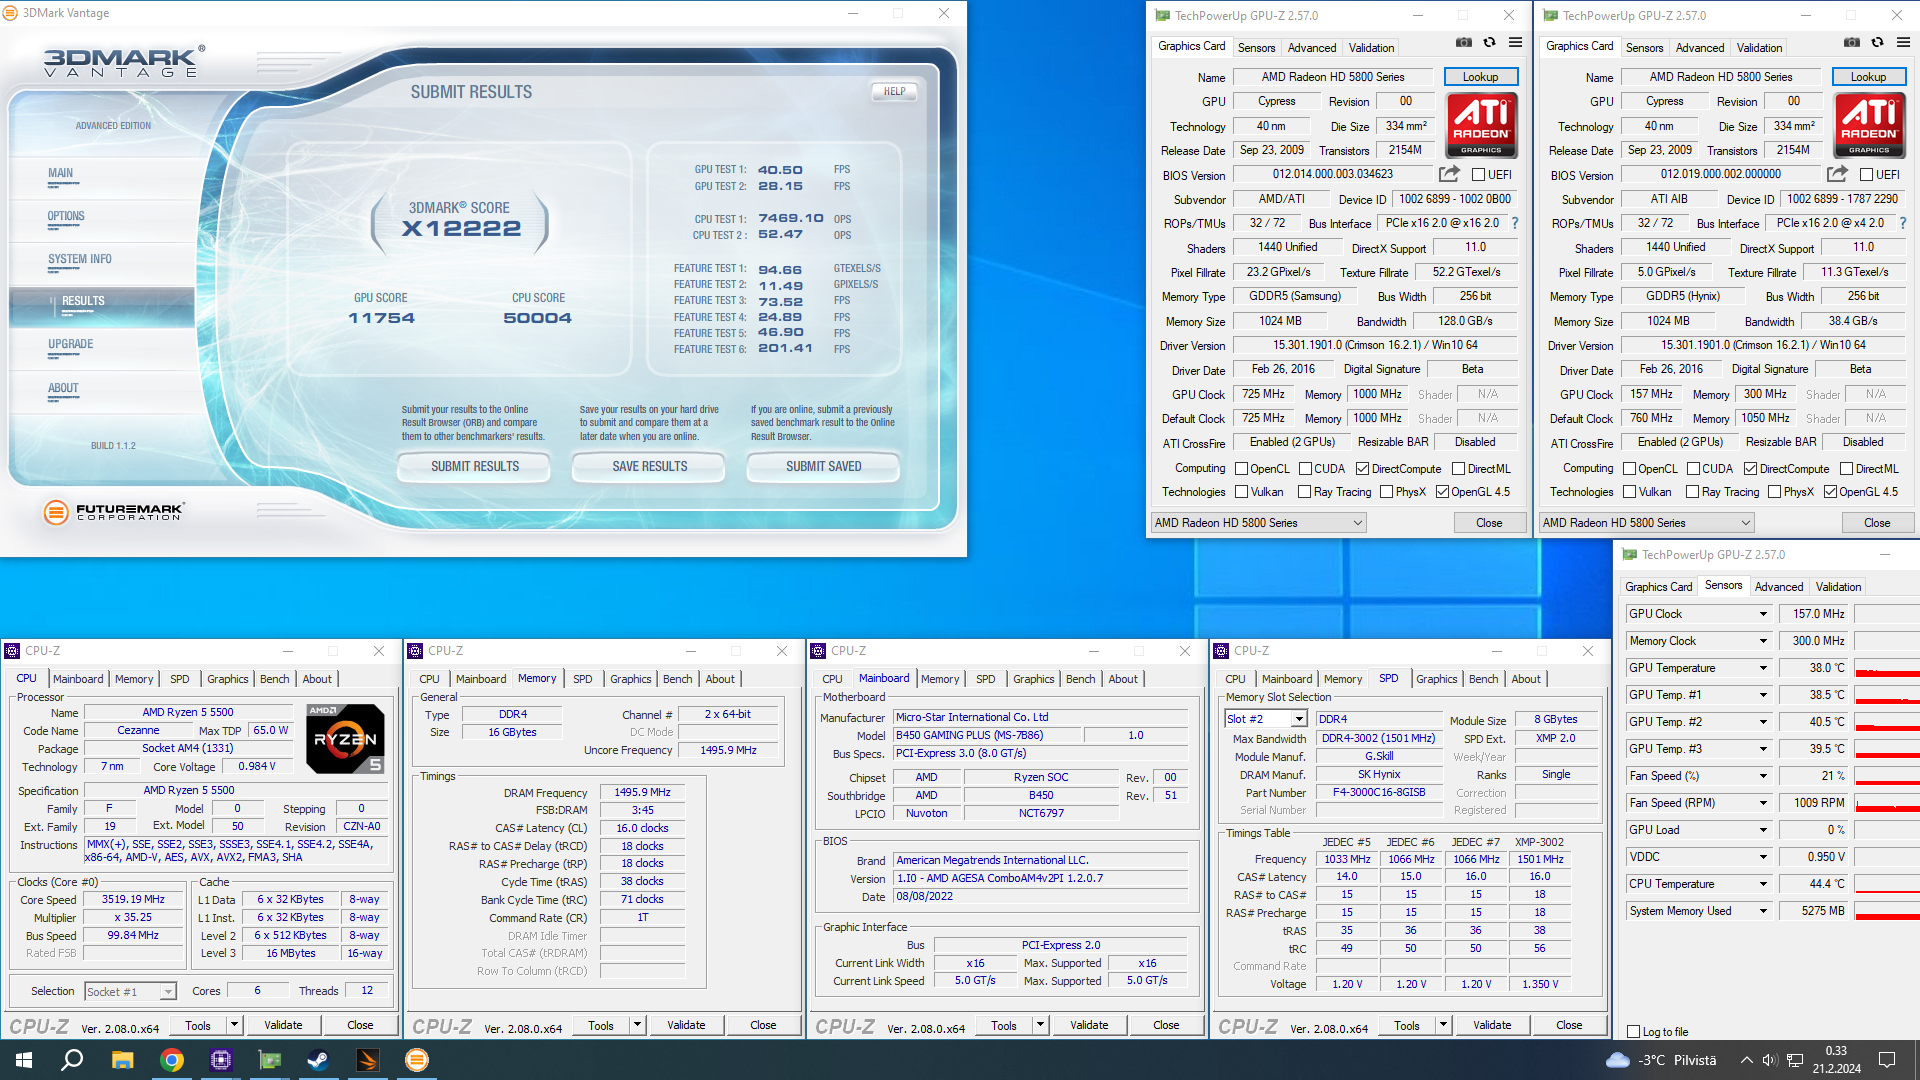
Task: Open File Explorer from taskbar
Action: pos(122,1060)
